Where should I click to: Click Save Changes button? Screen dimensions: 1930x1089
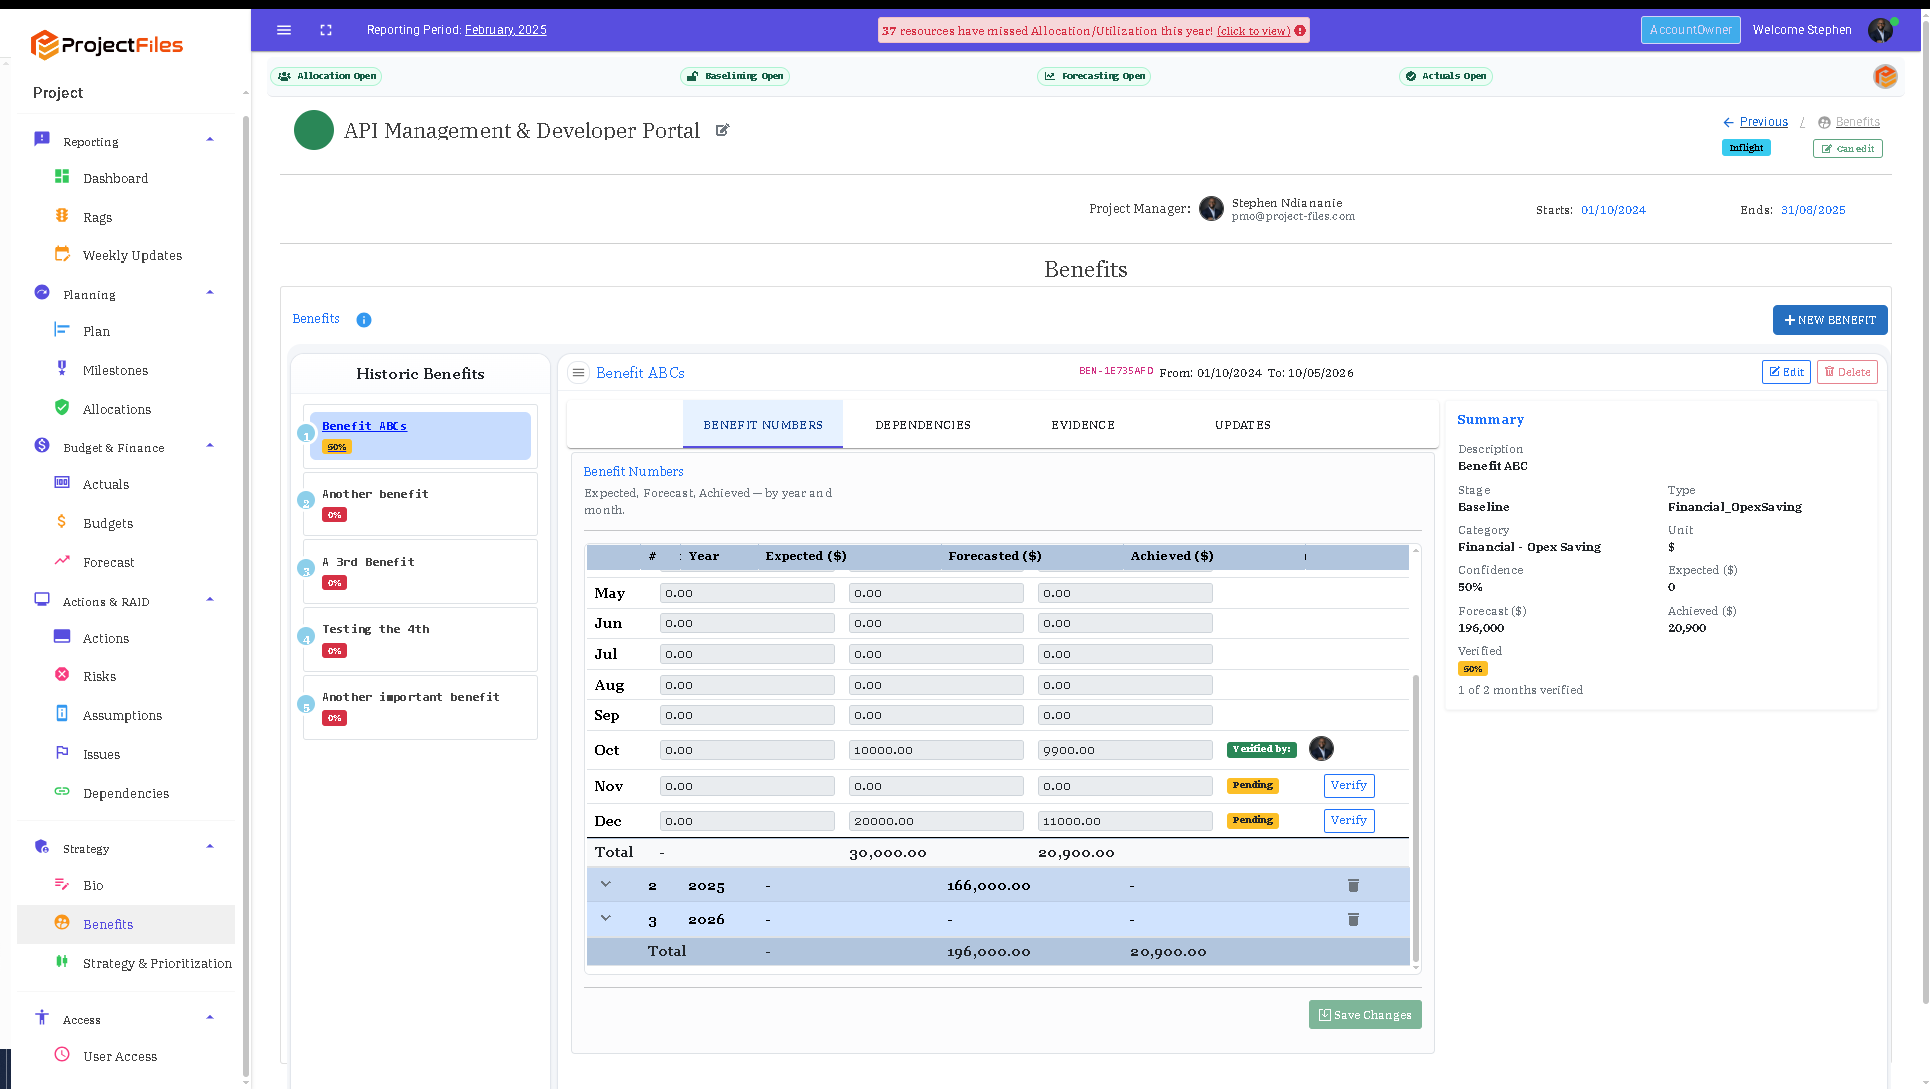[x=1365, y=1015]
